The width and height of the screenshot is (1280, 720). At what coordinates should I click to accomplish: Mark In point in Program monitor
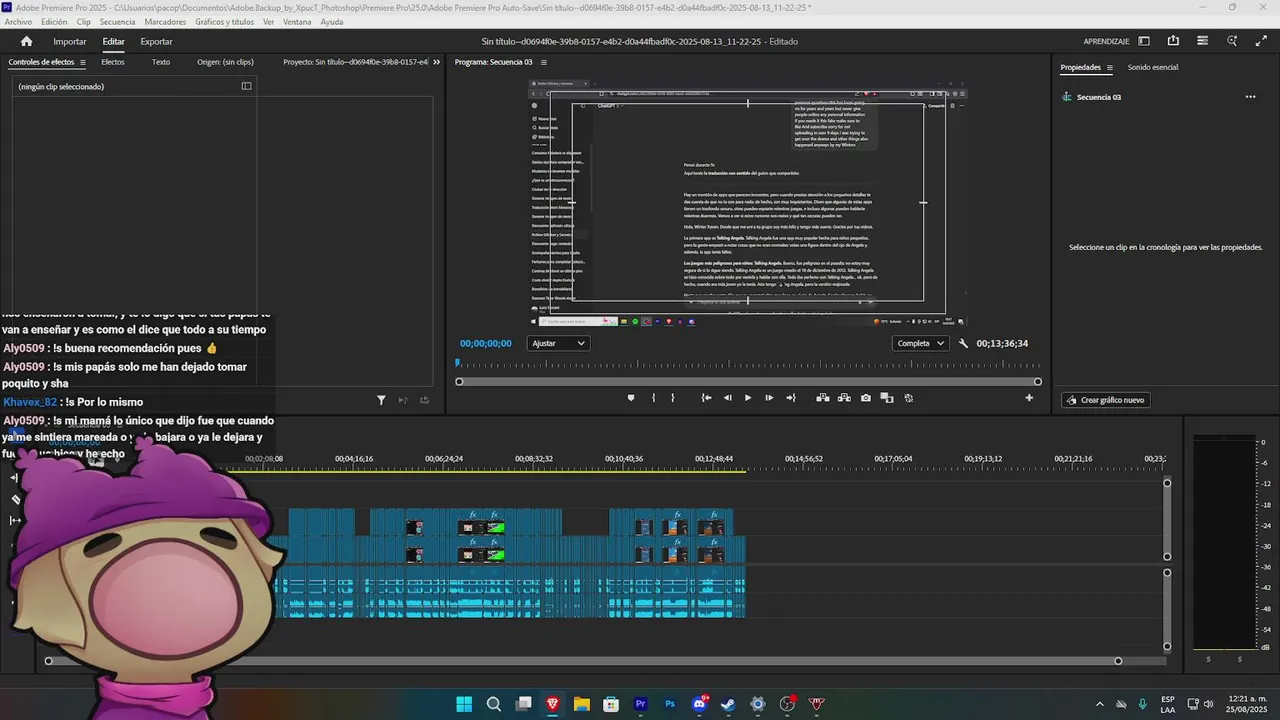(x=653, y=398)
